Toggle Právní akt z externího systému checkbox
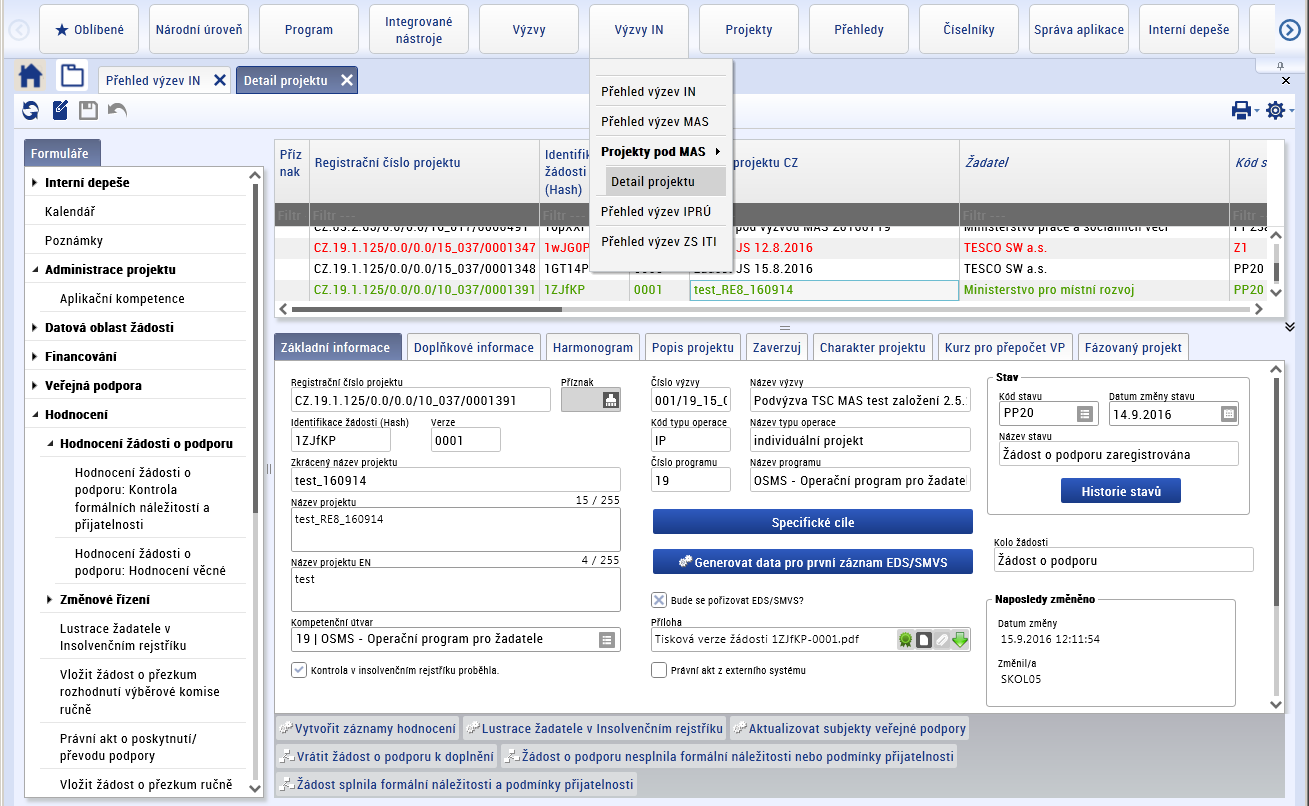The height and width of the screenshot is (806, 1309). click(659, 670)
